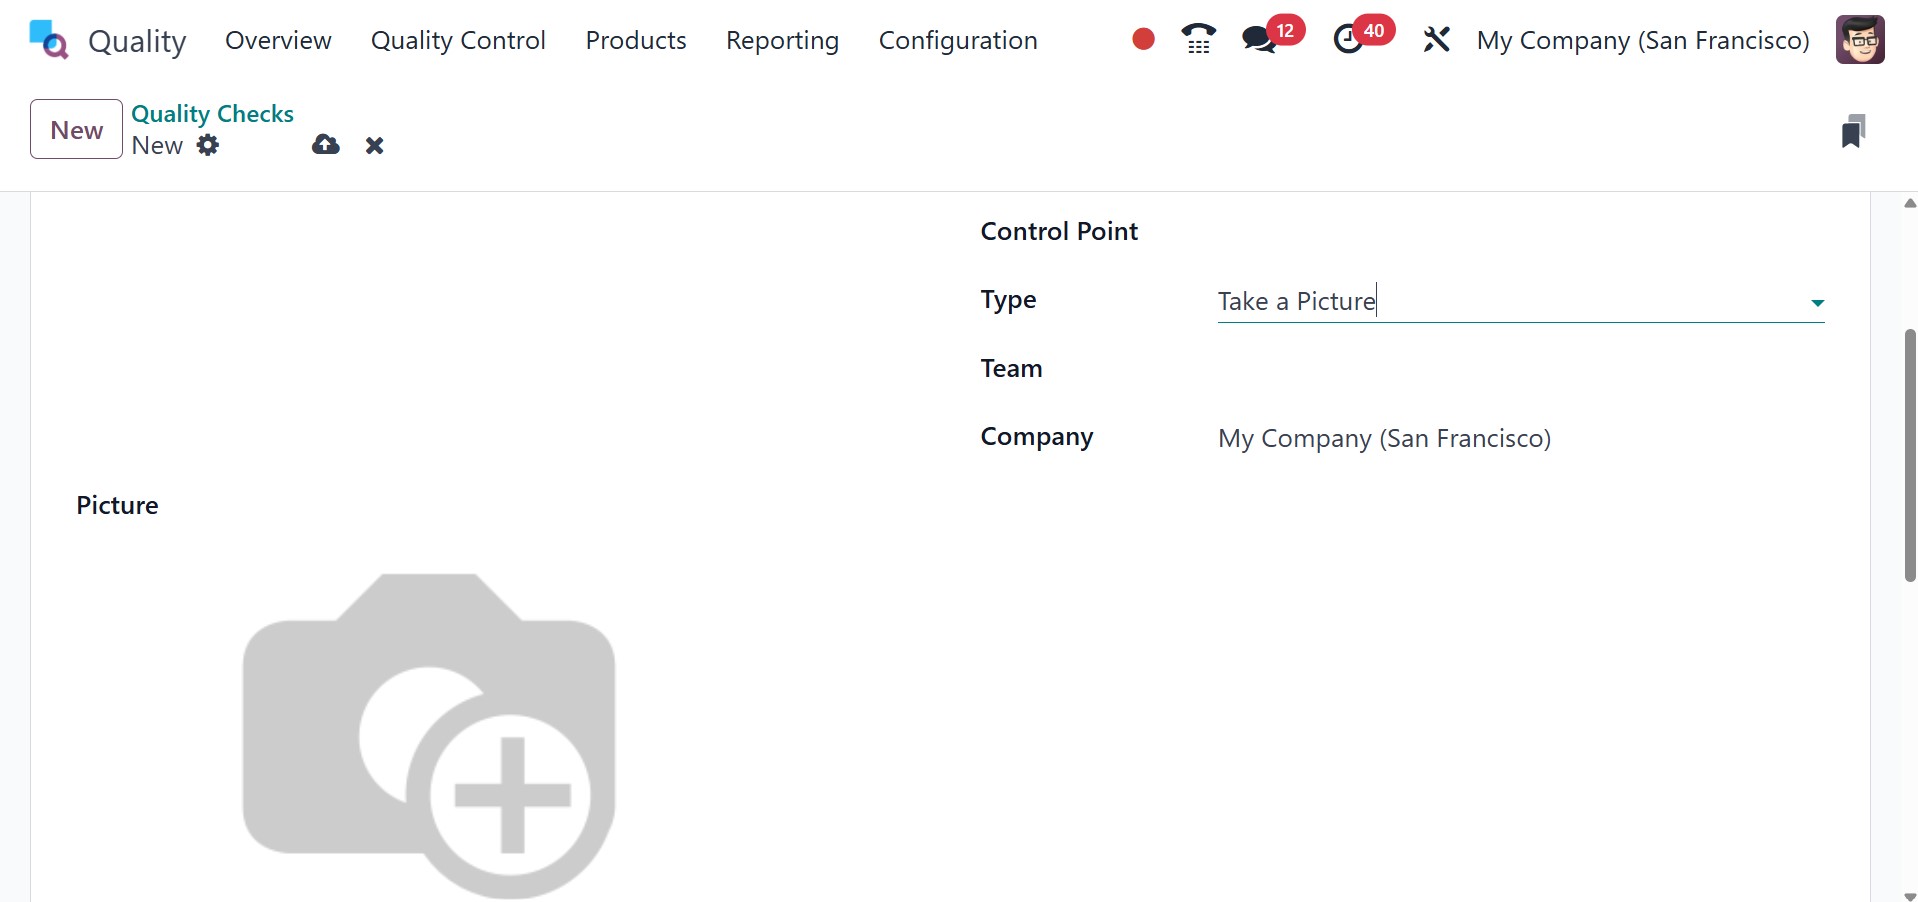Screen dimensions: 1918x902
Task: Open the debug tools wrench icon
Action: [x=1436, y=40]
